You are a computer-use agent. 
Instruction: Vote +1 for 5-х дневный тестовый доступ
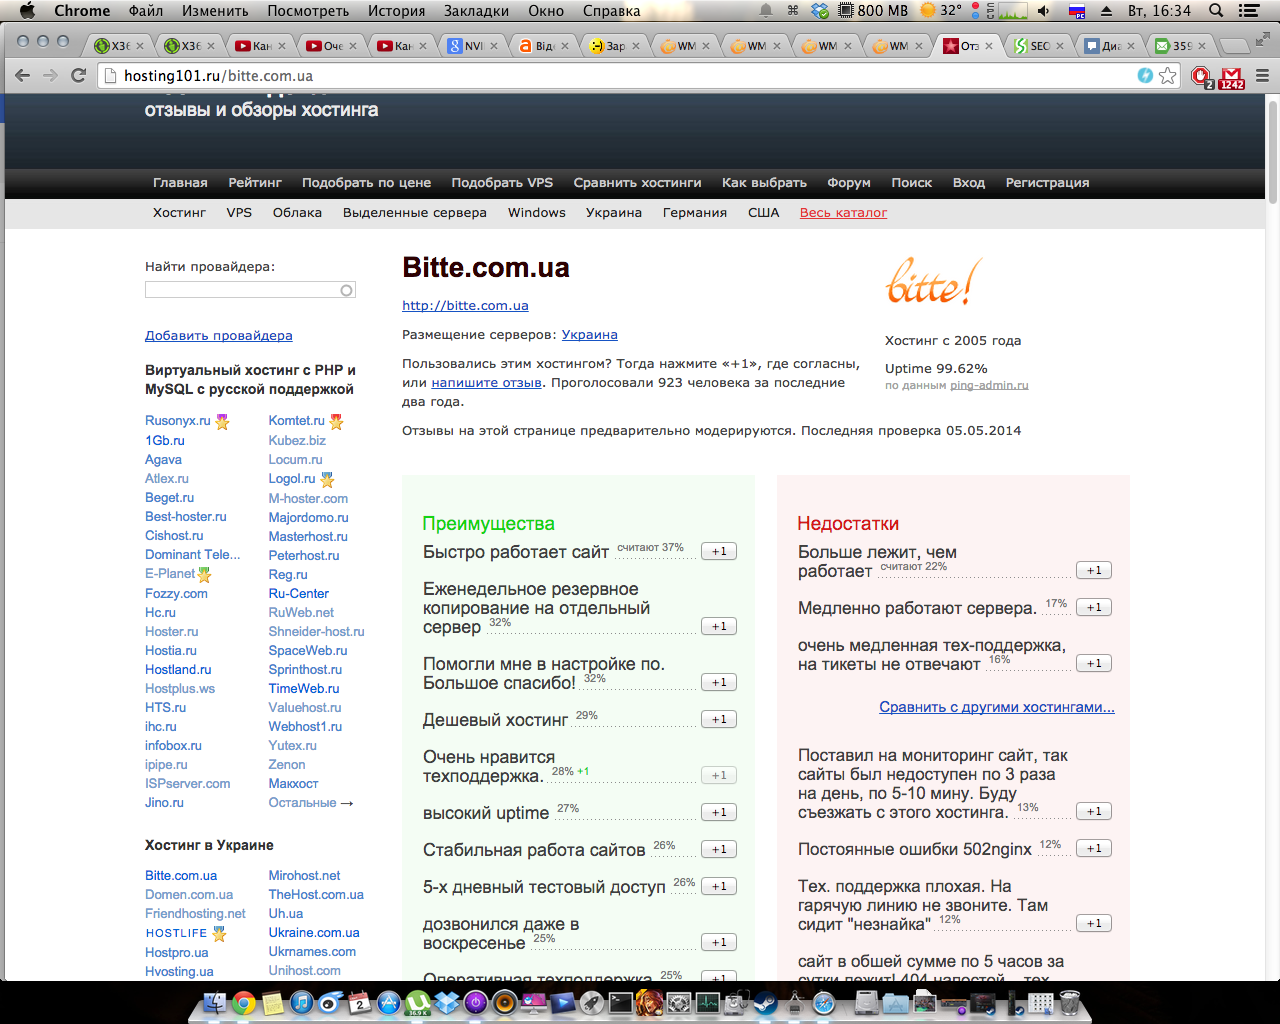pyautogui.click(x=719, y=886)
